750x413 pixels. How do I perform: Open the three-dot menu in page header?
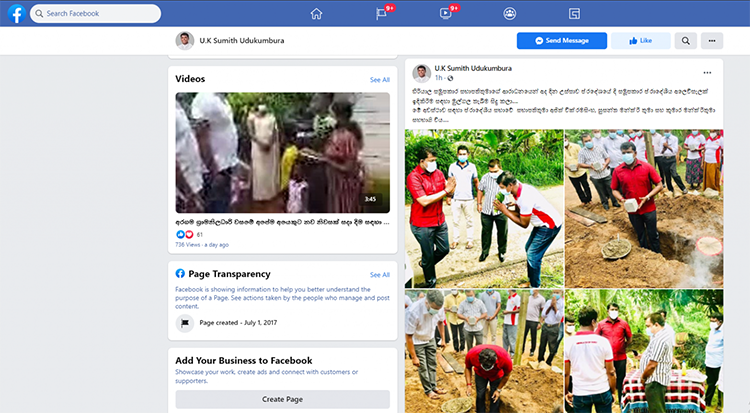712,41
